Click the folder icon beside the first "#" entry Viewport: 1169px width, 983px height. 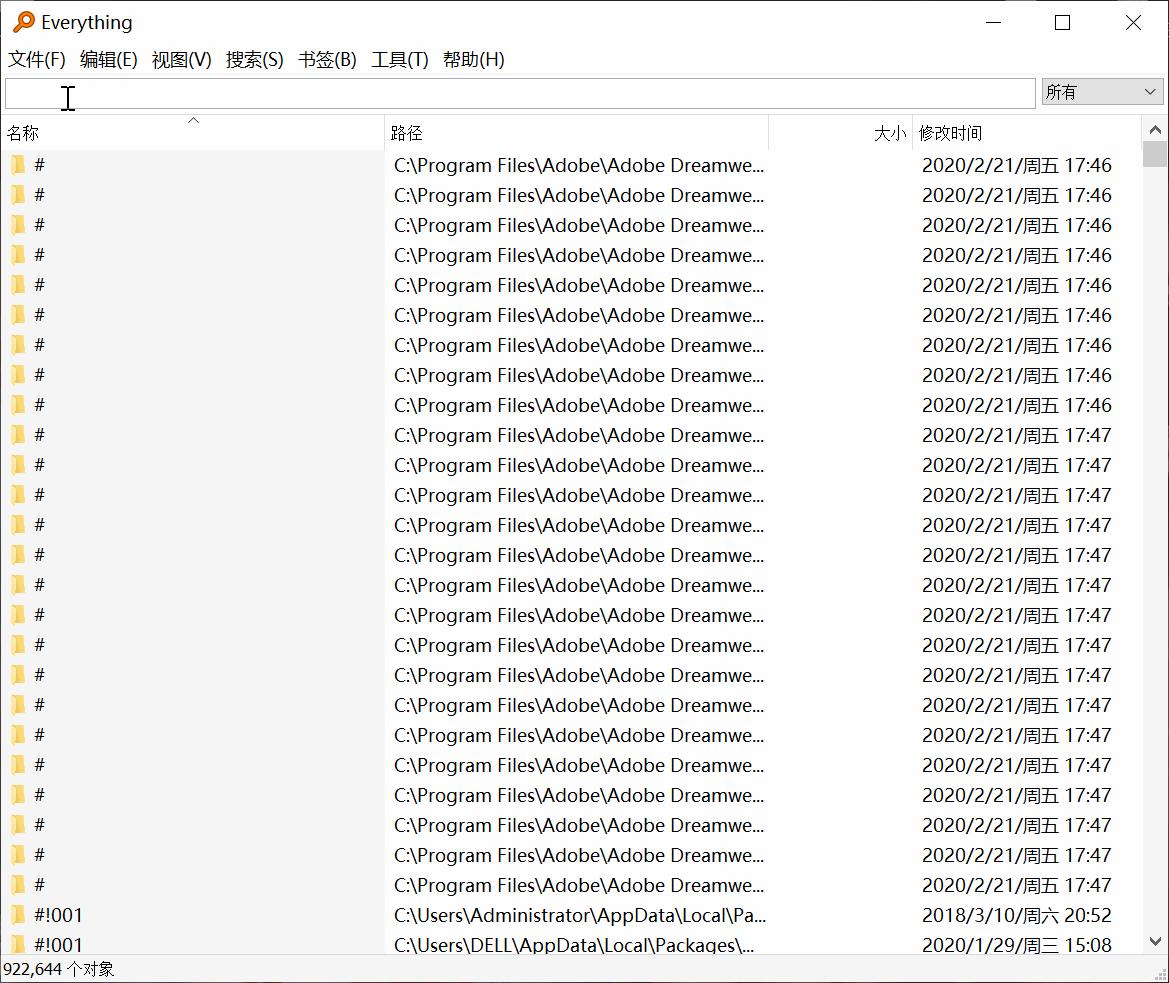point(19,164)
